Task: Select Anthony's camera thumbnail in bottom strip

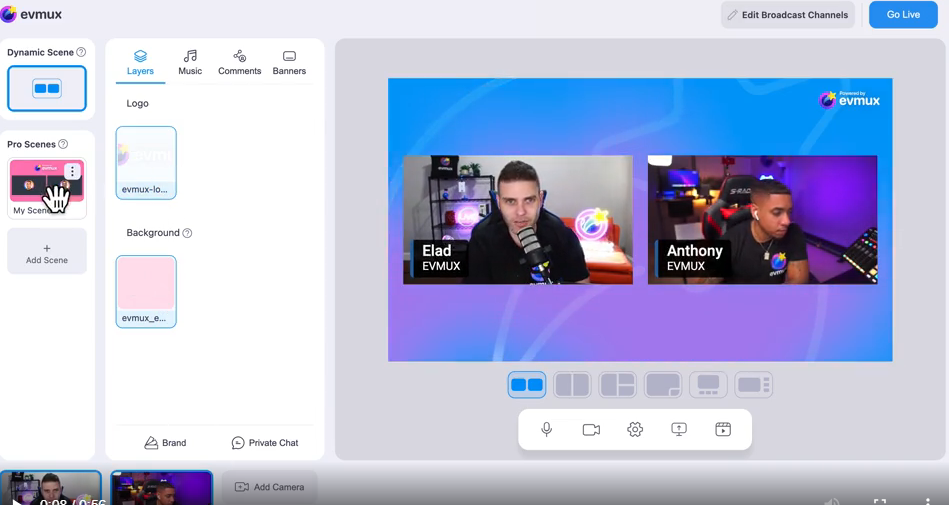Action: [x=162, y=488]
